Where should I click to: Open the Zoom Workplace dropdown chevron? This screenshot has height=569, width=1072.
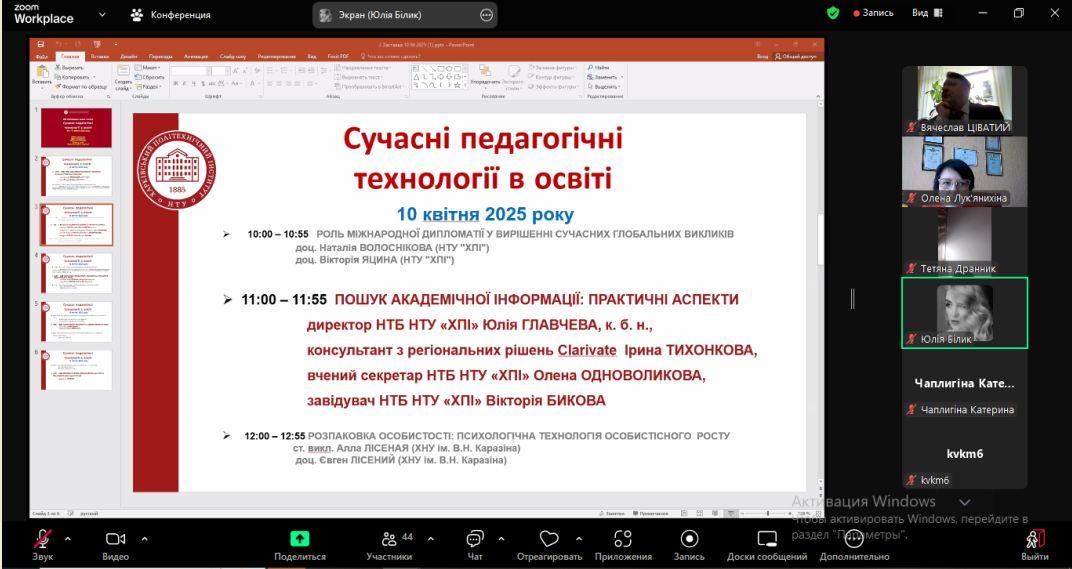[x=102, y=14]
